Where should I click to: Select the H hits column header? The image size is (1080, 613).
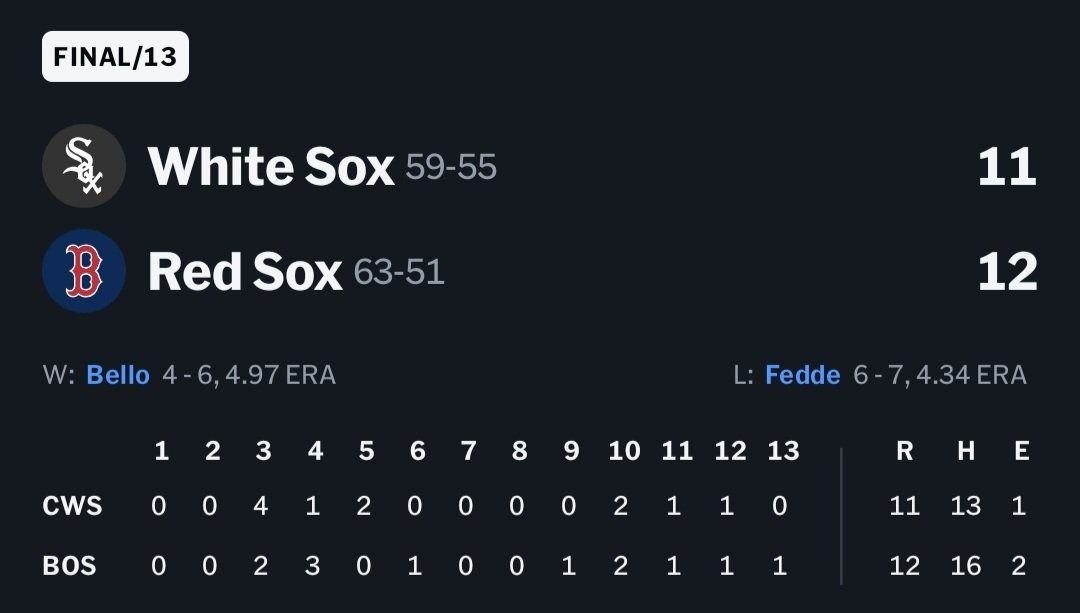click(x=966, y=451)
